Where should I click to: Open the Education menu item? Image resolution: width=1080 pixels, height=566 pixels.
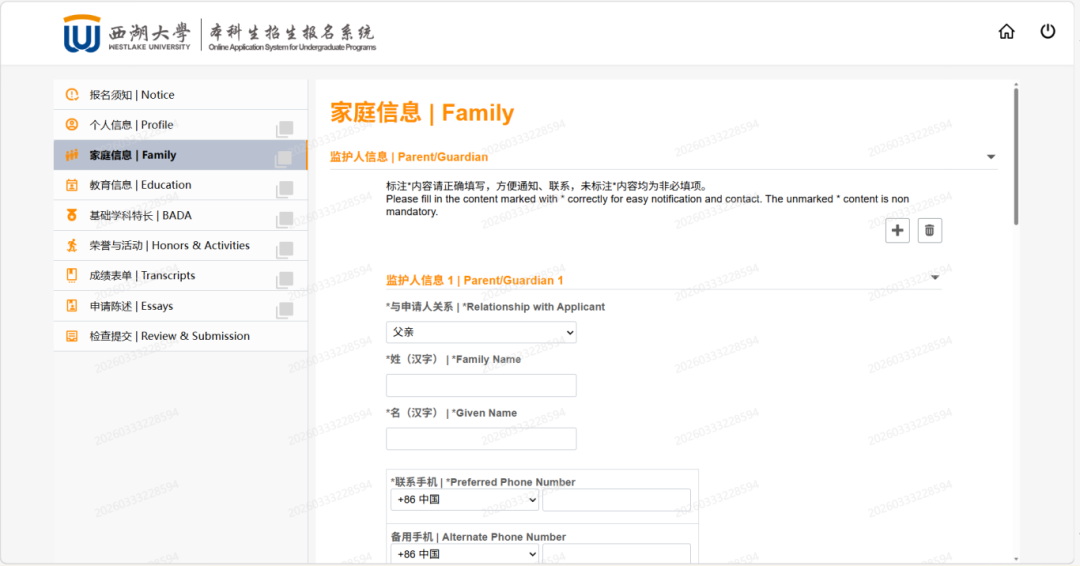pos(180,185)
